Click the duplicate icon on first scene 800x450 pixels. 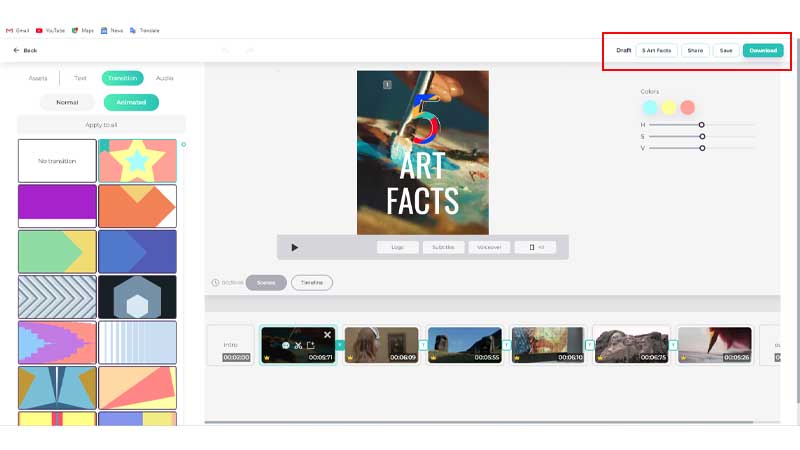pos(311,345)
